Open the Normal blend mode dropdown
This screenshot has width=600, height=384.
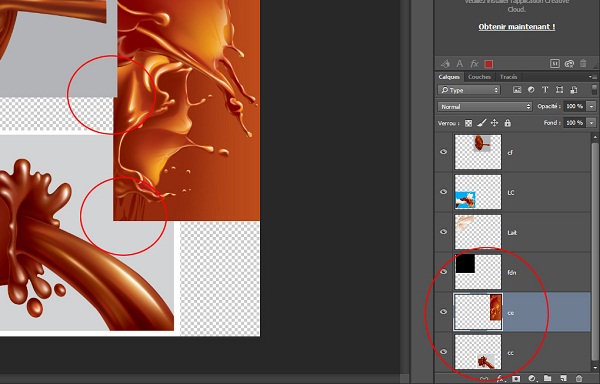coord(485,106)
